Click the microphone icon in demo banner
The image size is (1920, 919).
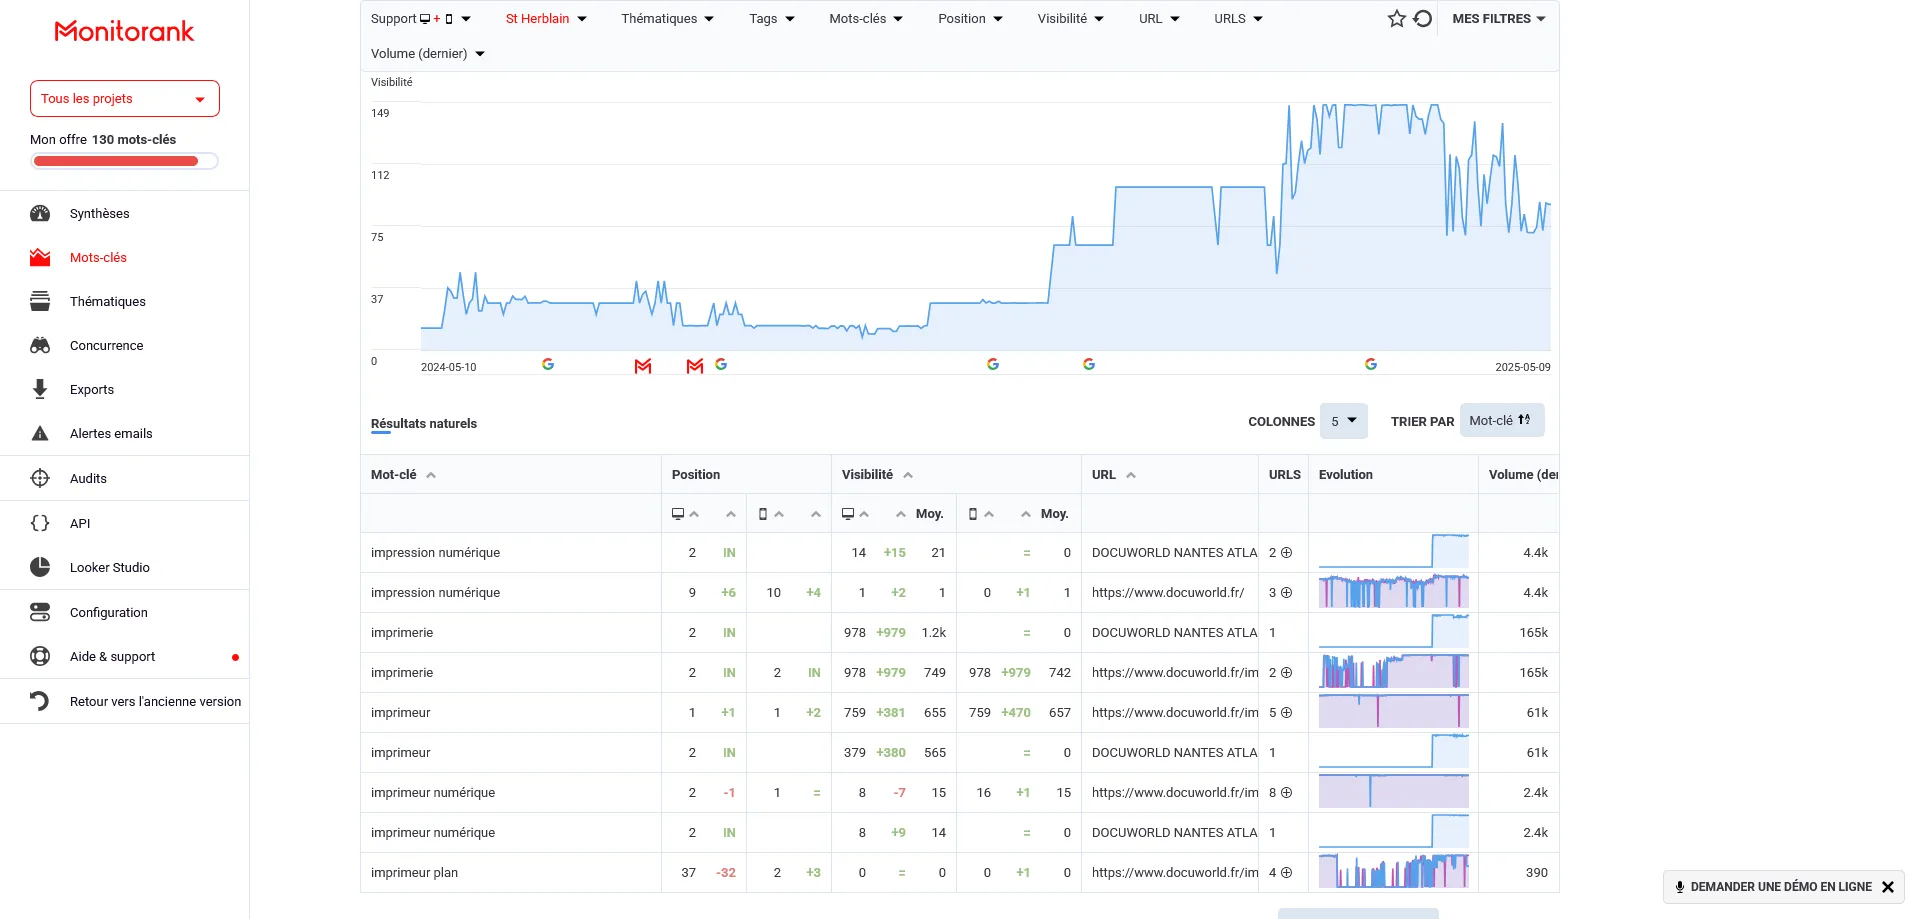tap(1680, 887)
